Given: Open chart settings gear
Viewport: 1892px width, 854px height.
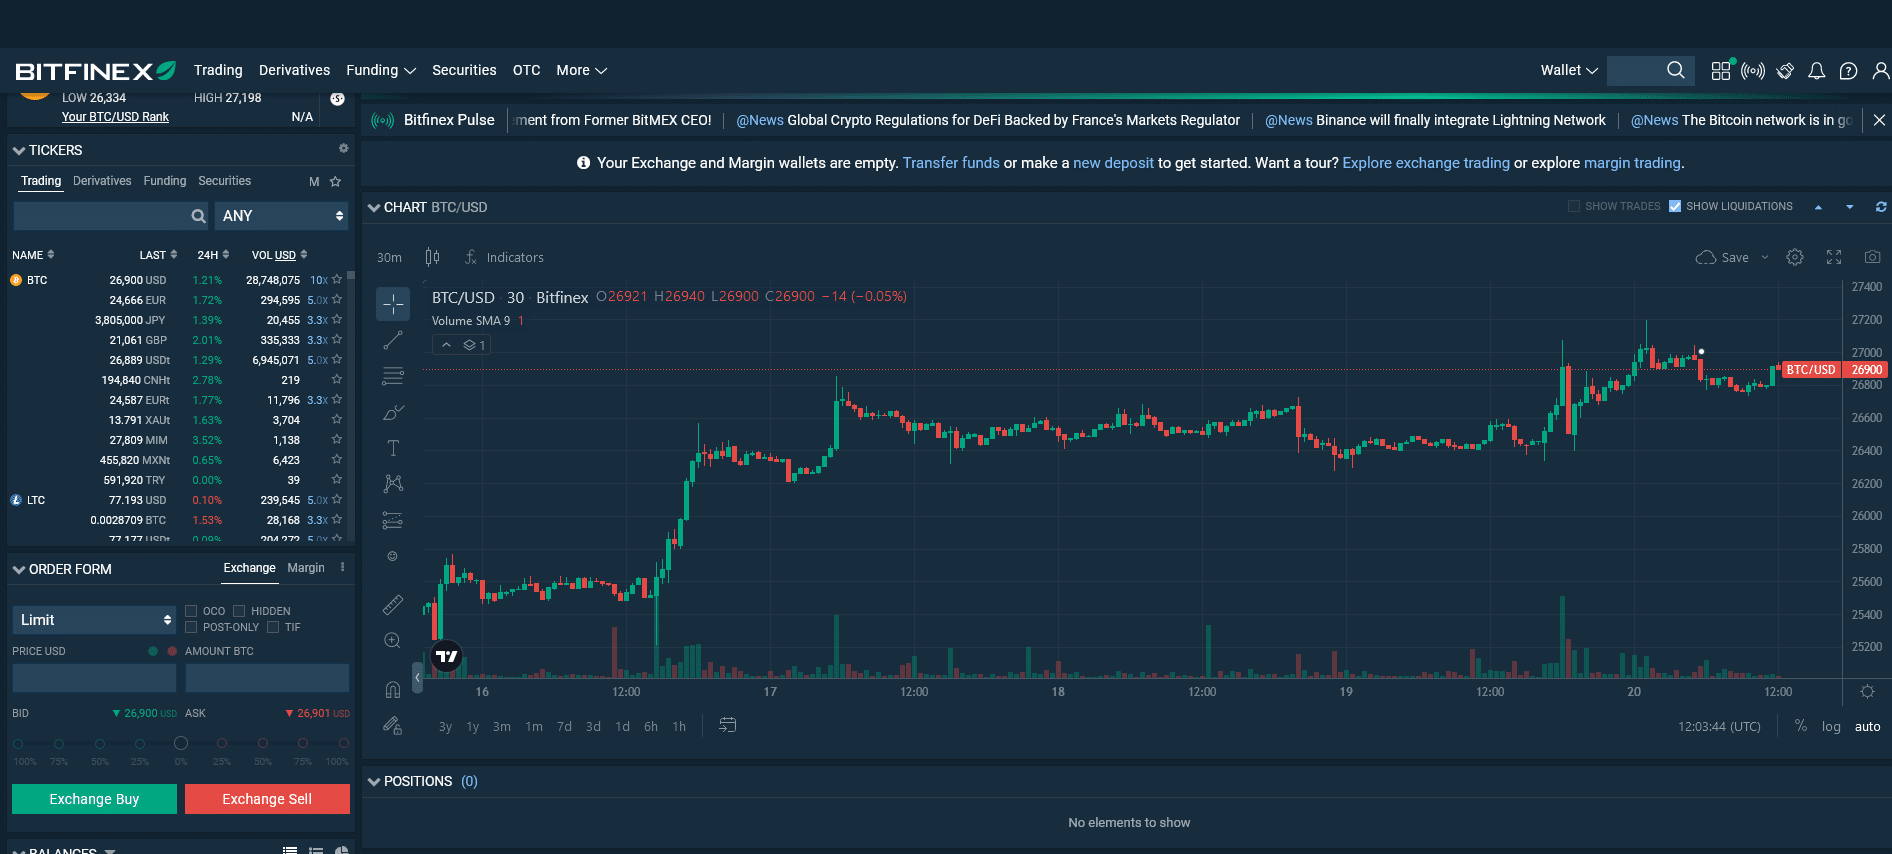Looking at the screenshot, I should (1795, 257).
